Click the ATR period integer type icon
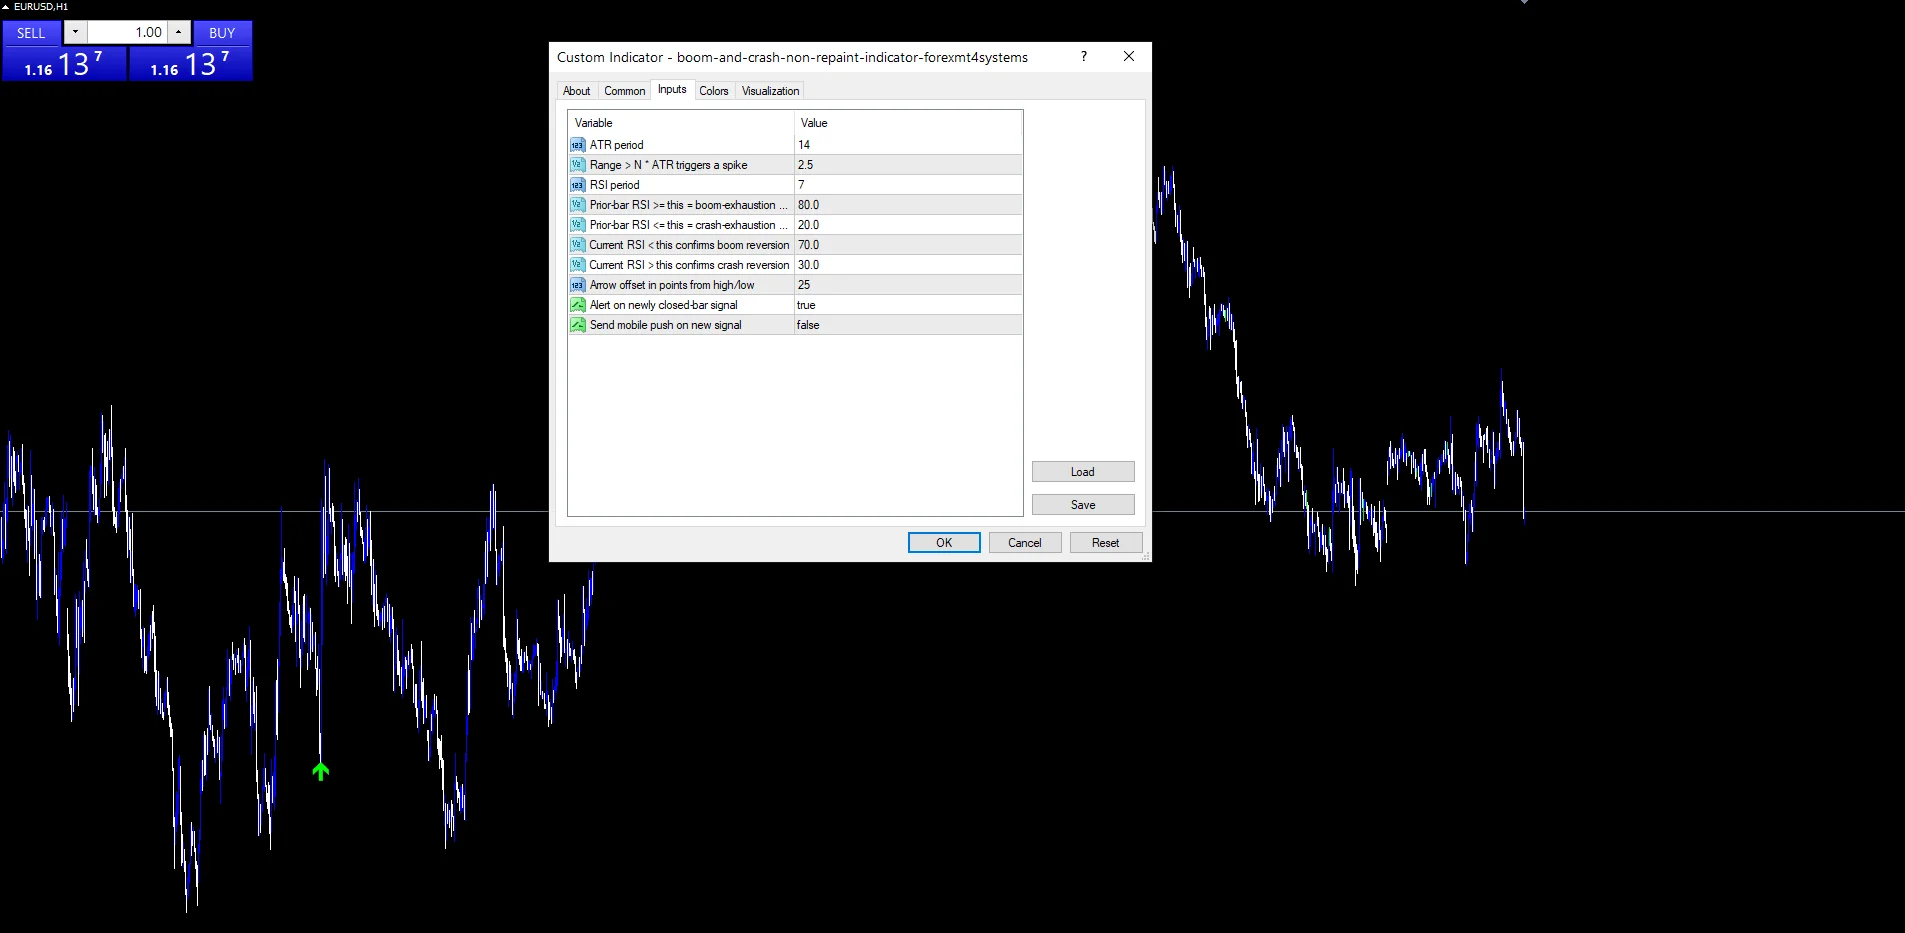1905x933 pixels. pyautogui.click(x=577, y=145)
